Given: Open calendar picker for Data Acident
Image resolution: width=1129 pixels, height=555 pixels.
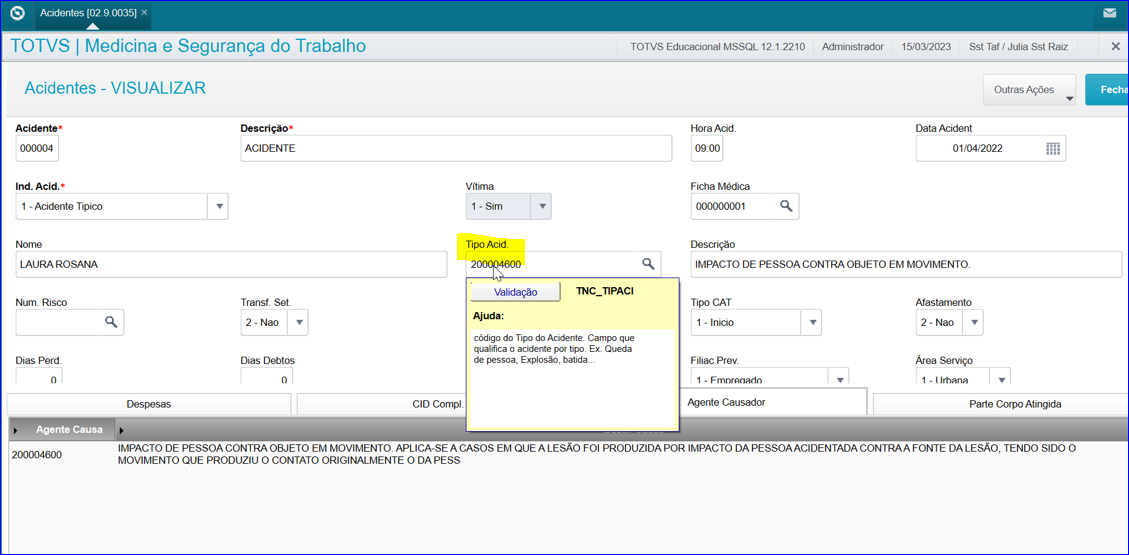Looking at the screenshot, I should tap(1052, 149).
